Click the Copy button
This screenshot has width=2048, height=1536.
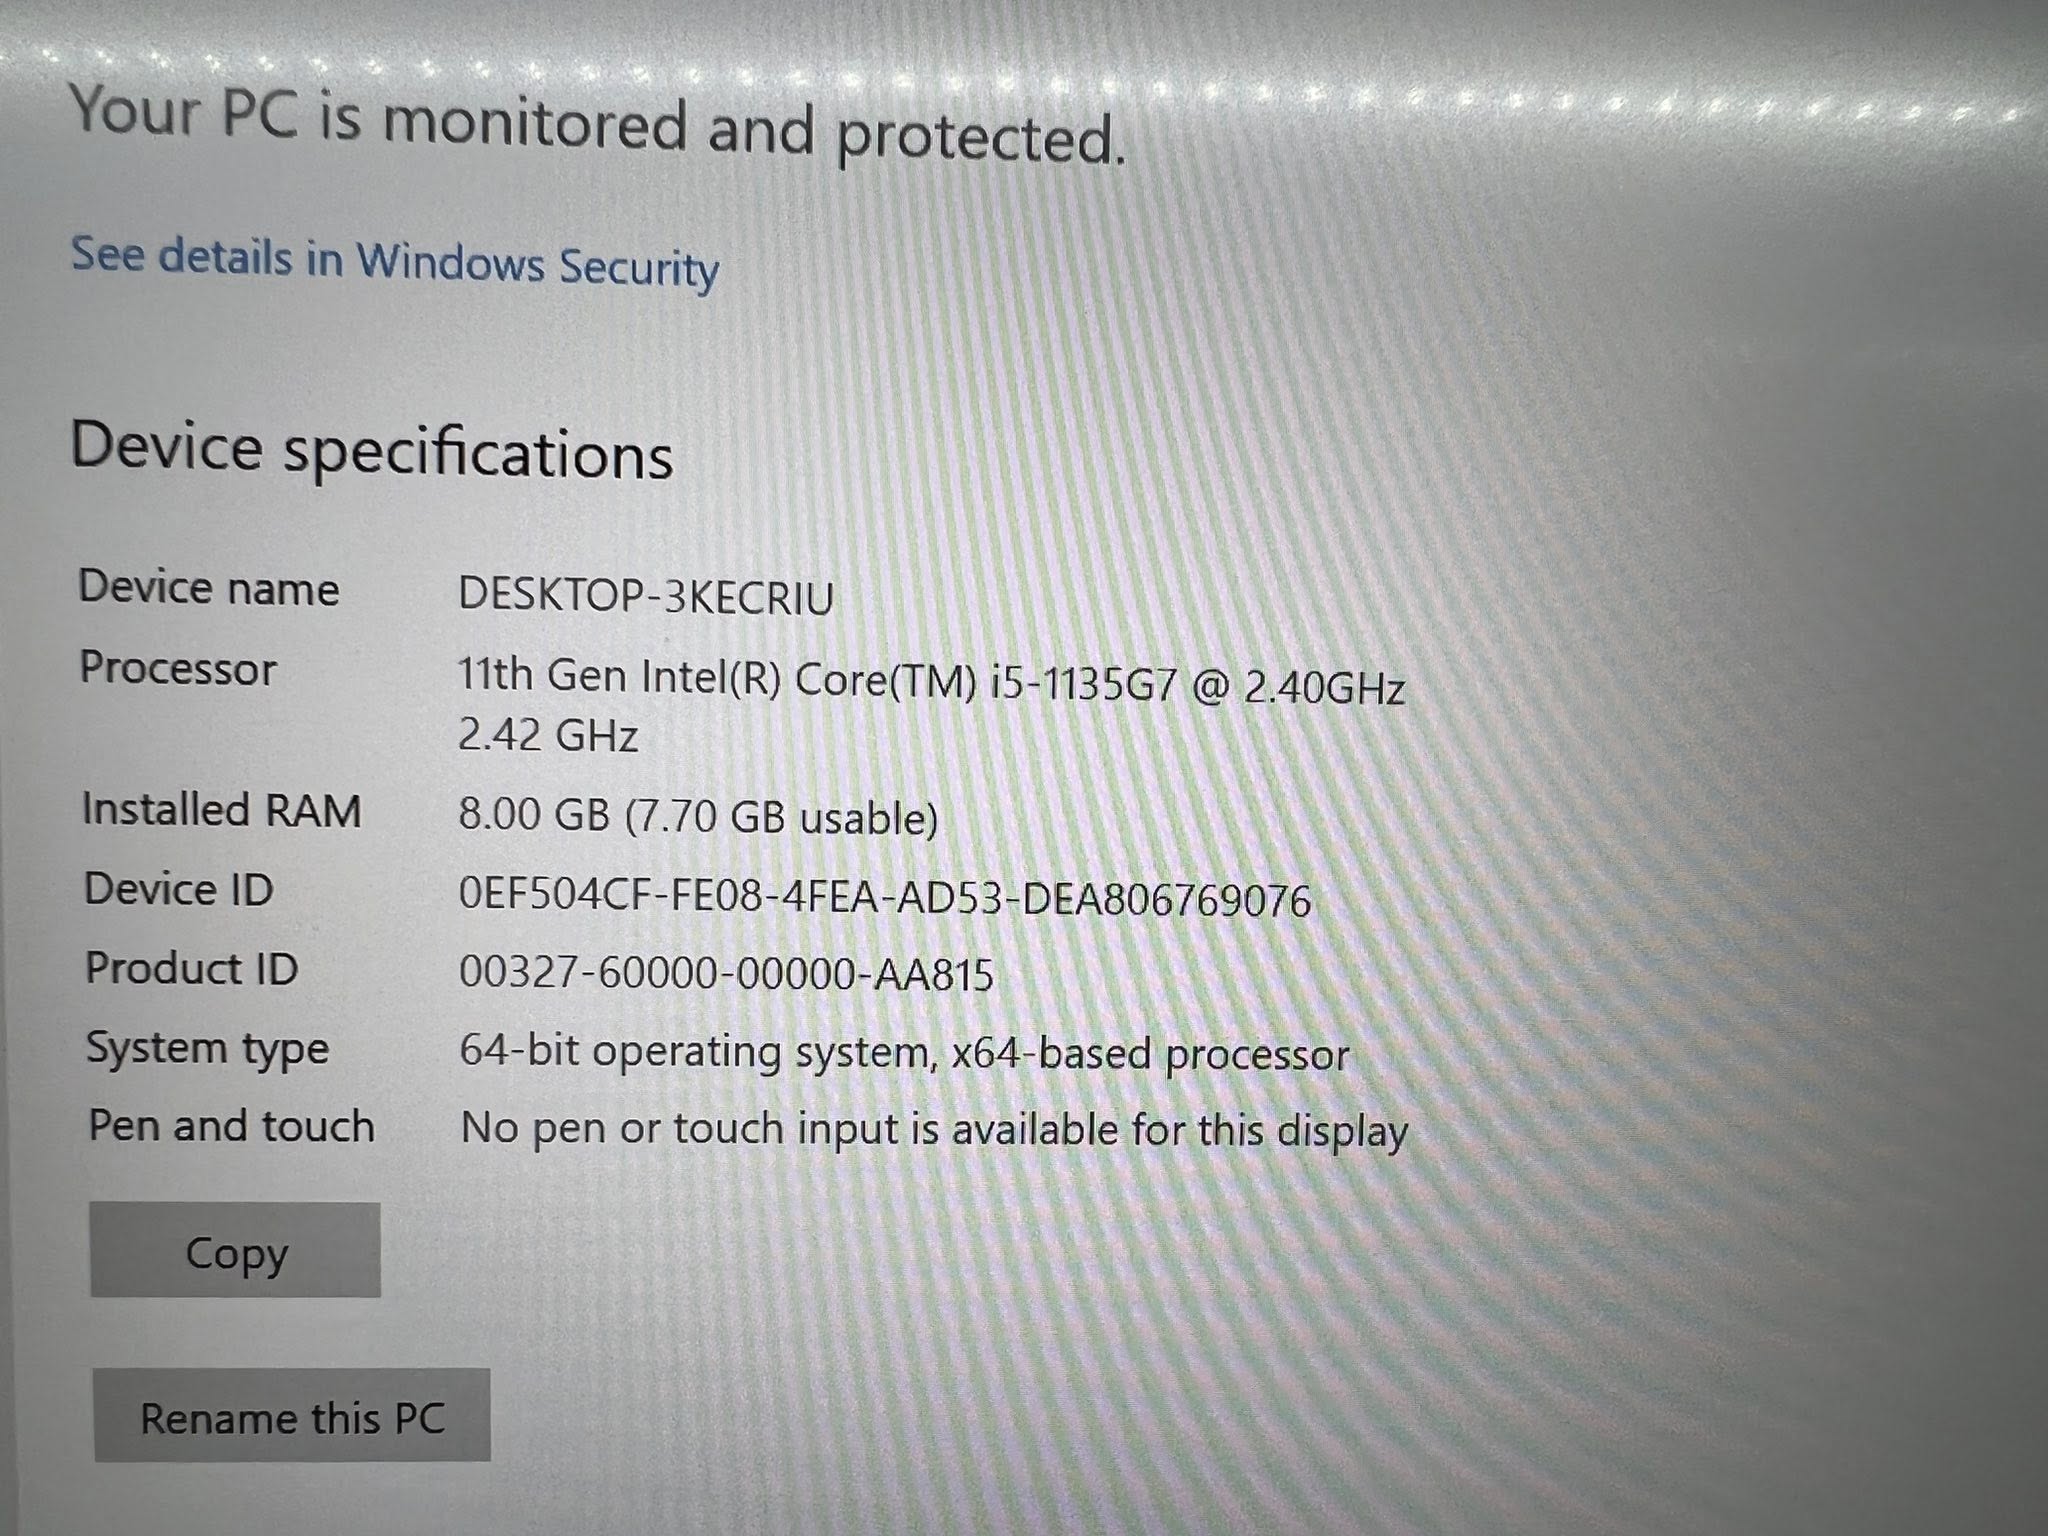[x=235, y=1250]
